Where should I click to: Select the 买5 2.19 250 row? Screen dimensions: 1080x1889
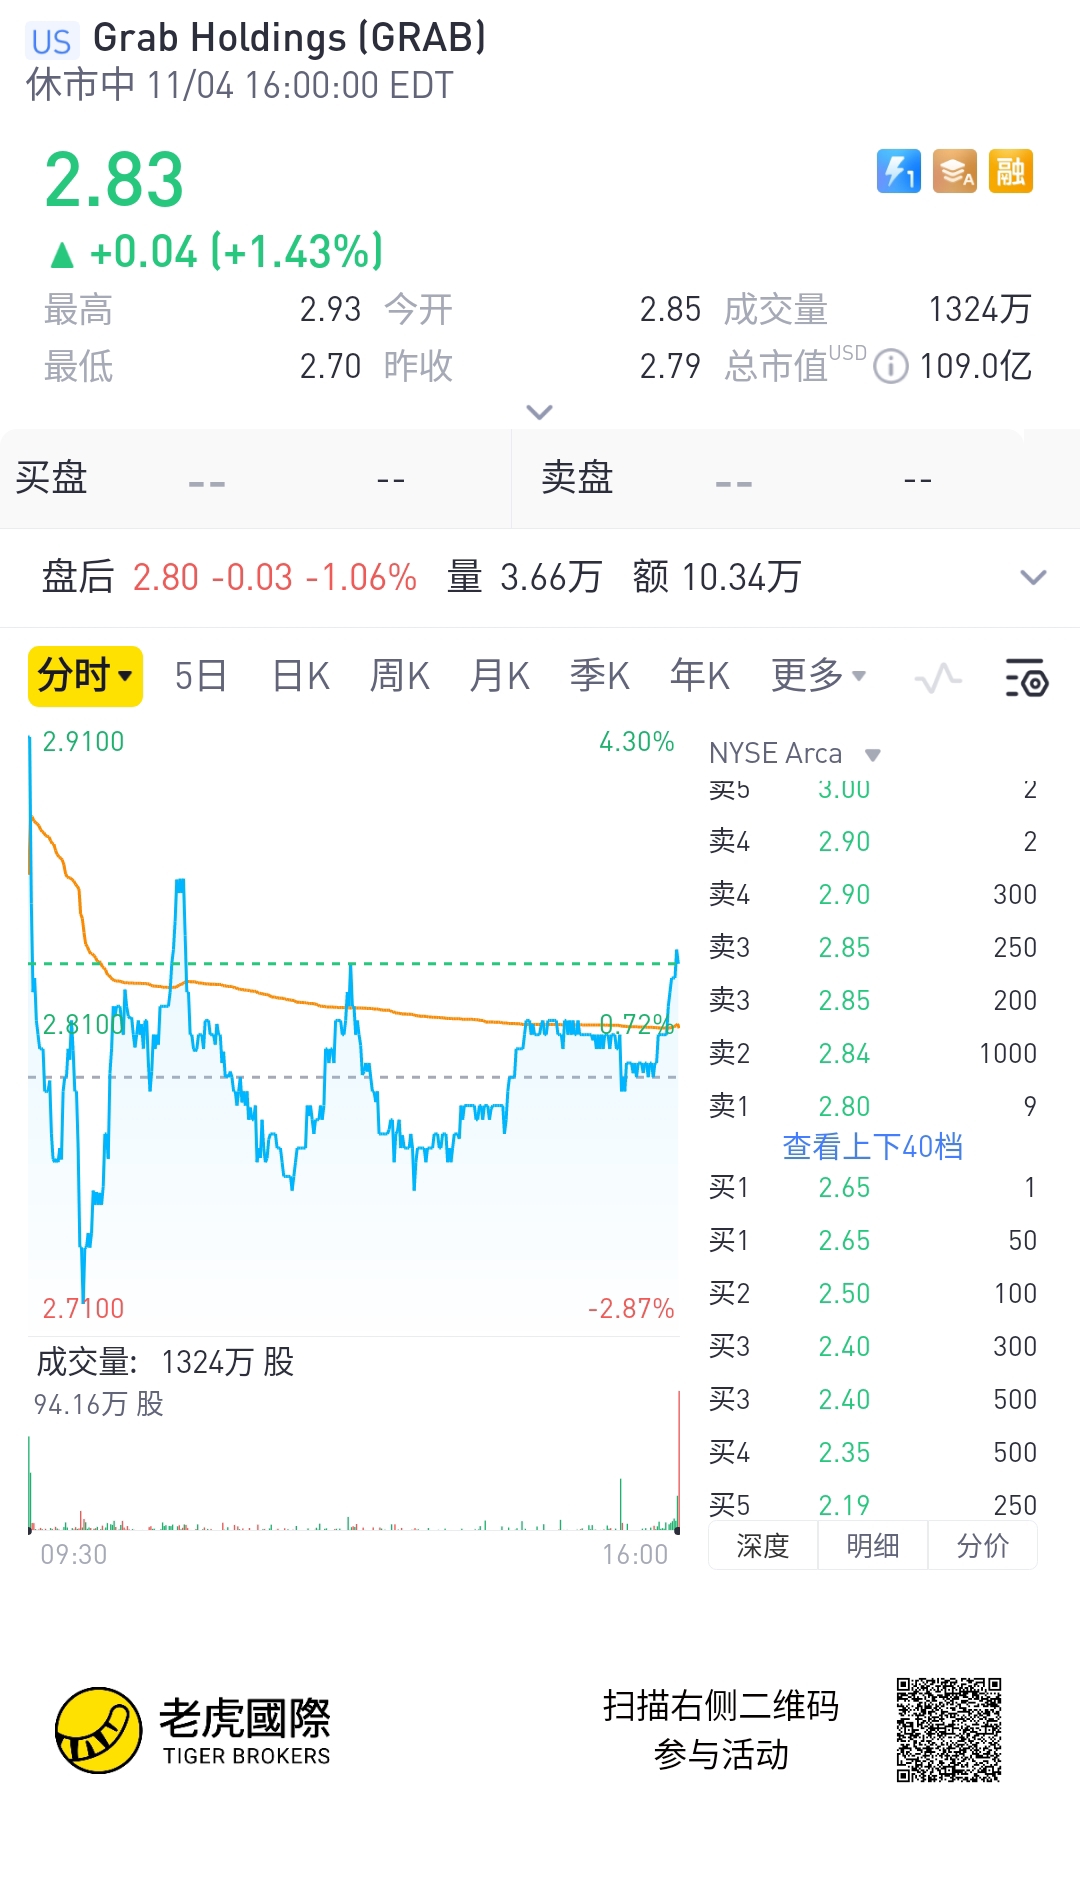coord(872,1504)
